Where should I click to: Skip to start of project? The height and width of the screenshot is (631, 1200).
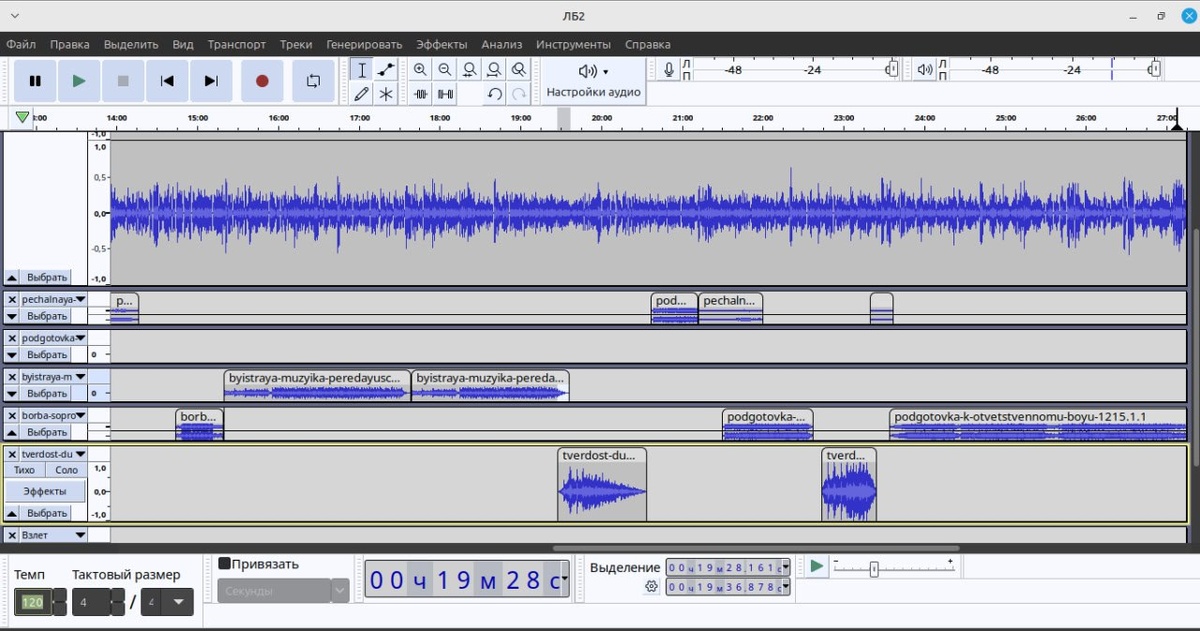[168, 81]
